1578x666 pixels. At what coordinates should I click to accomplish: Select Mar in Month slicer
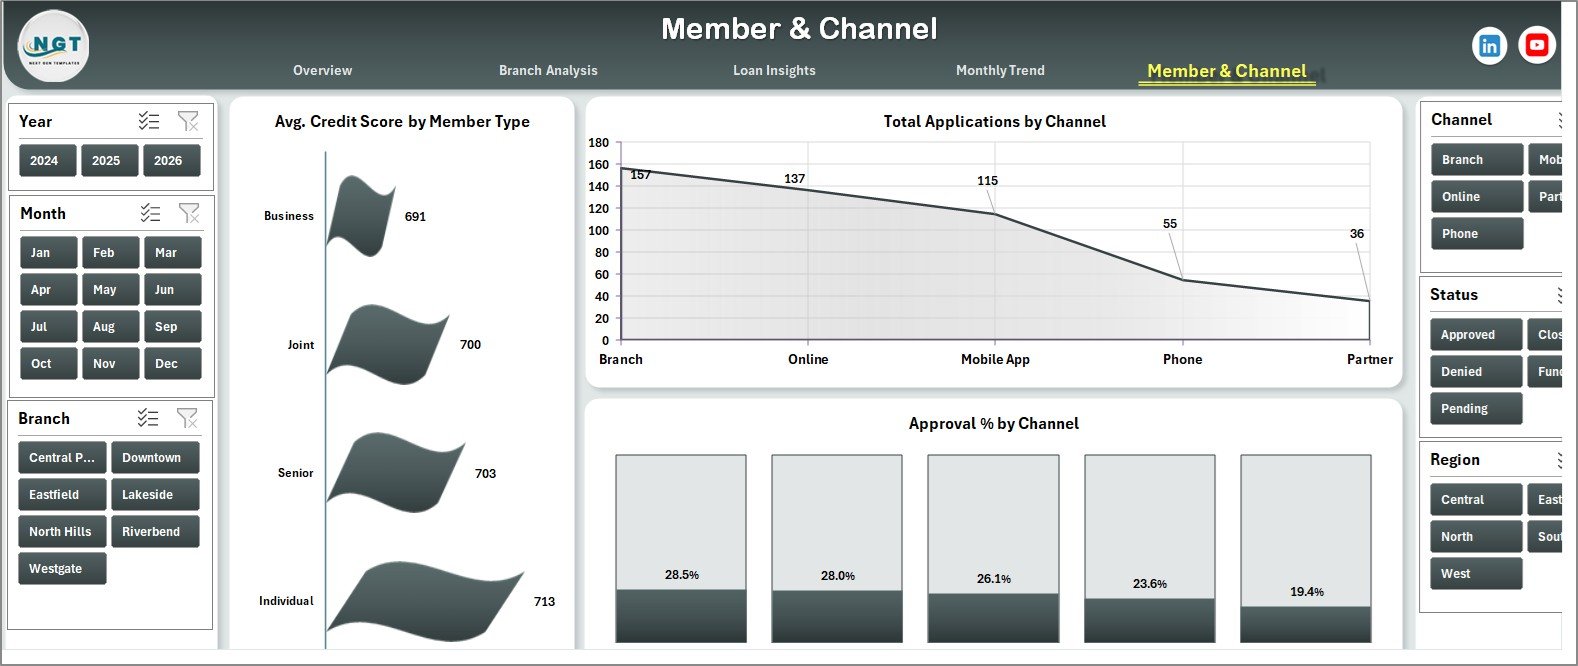[172, 252]
